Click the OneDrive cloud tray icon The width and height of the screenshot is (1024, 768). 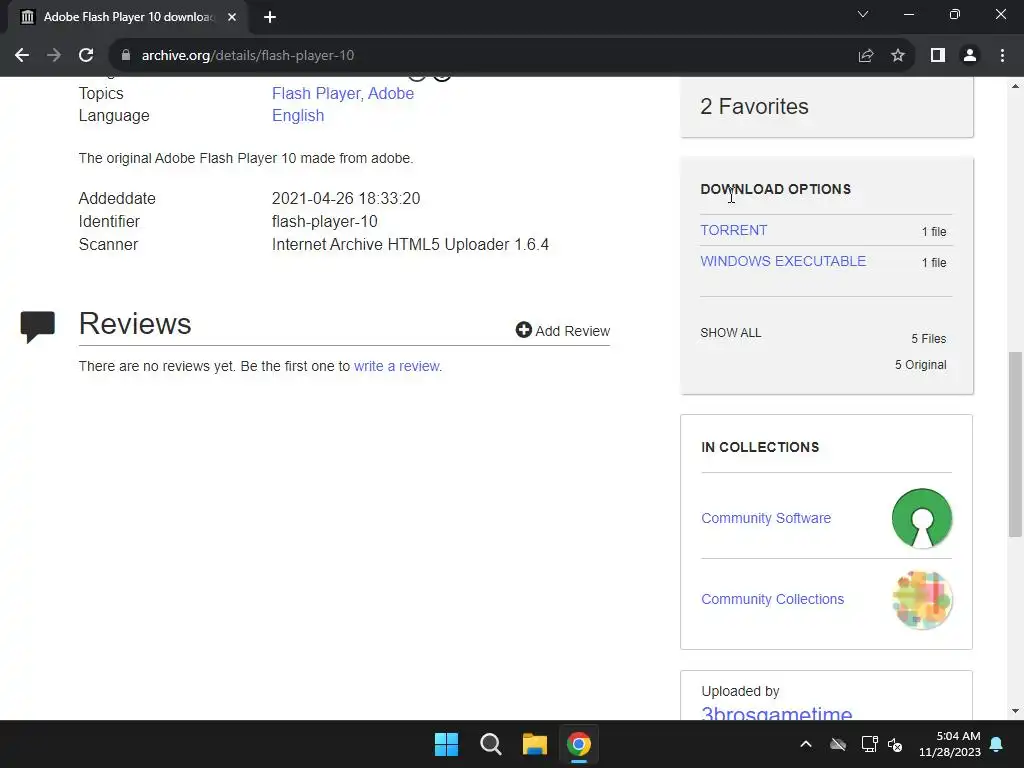coord(838,744)
